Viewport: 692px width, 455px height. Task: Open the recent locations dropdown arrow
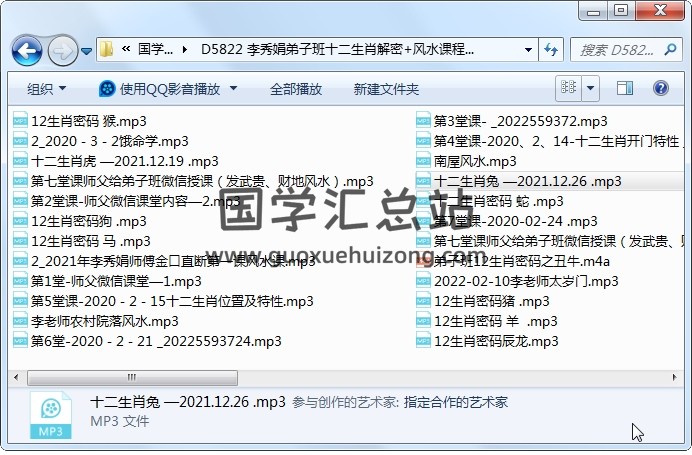point(87,52)
